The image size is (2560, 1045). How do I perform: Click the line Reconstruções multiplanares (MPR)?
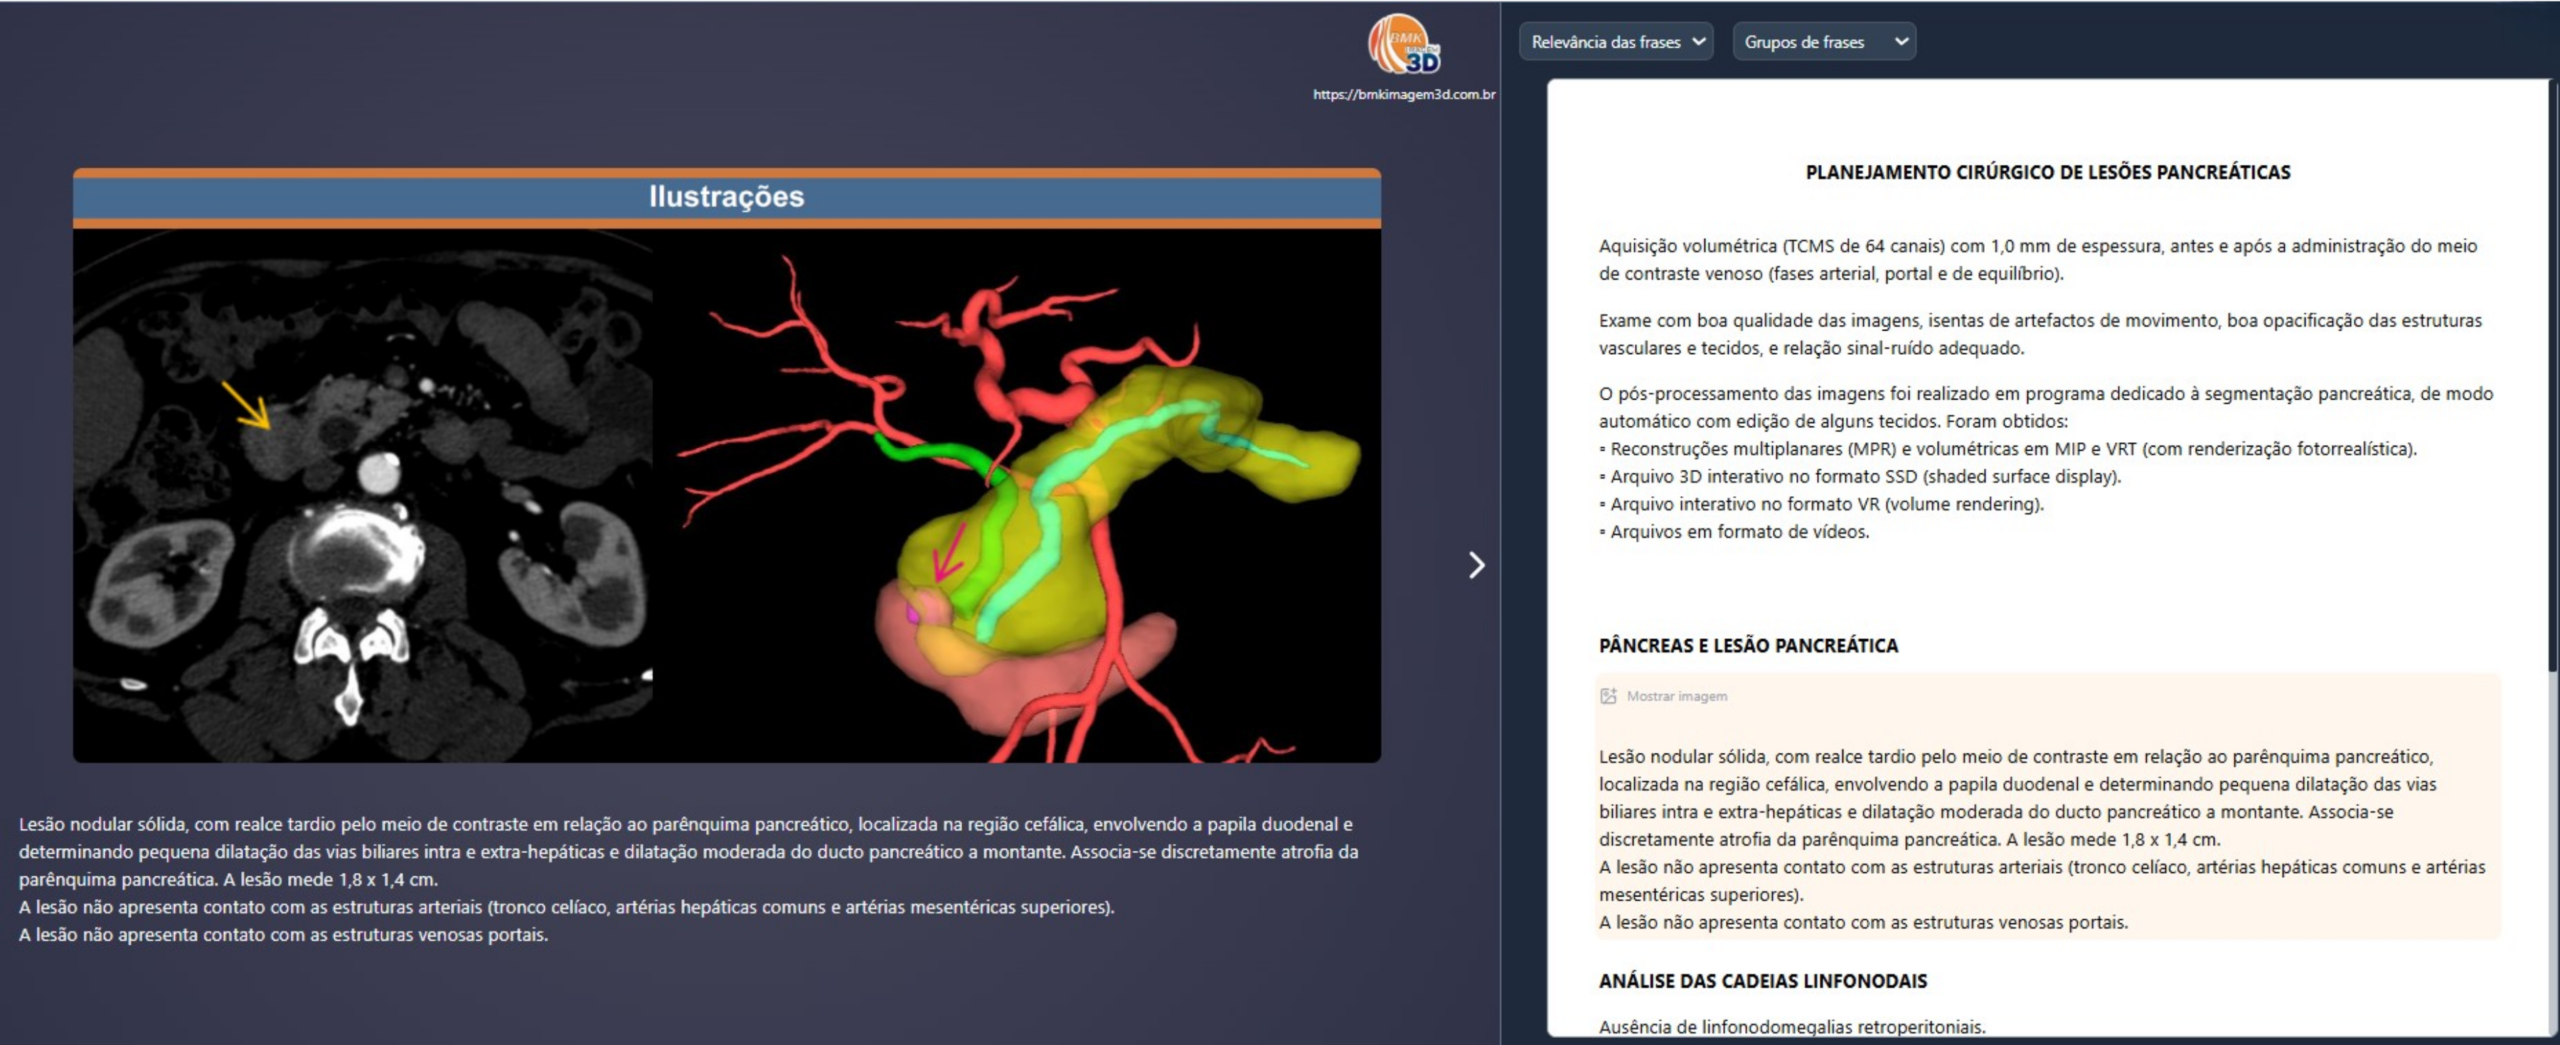click(x=2008, y=449)
